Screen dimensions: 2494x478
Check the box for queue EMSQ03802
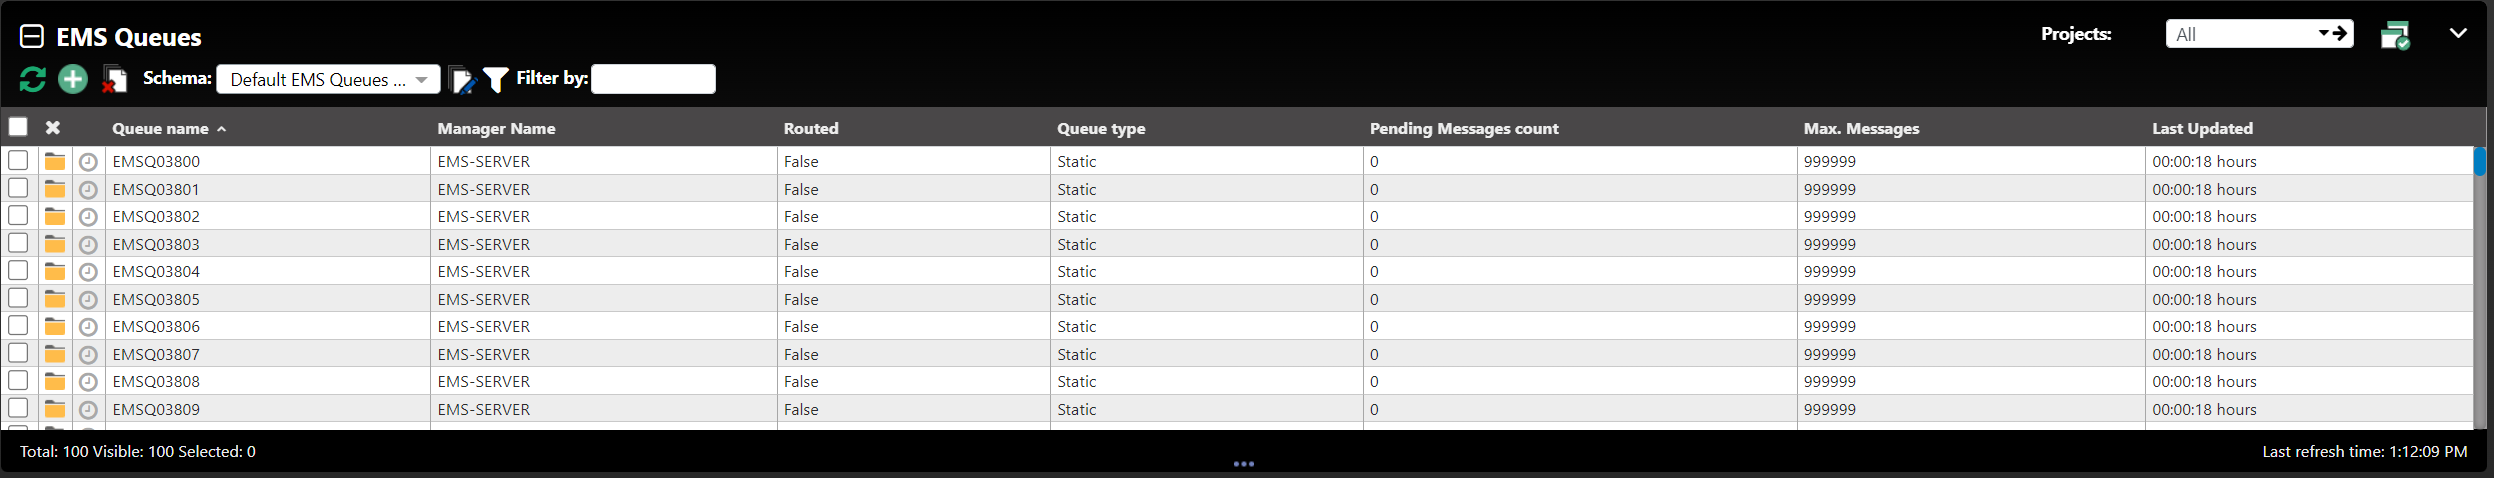click(18, 215)
